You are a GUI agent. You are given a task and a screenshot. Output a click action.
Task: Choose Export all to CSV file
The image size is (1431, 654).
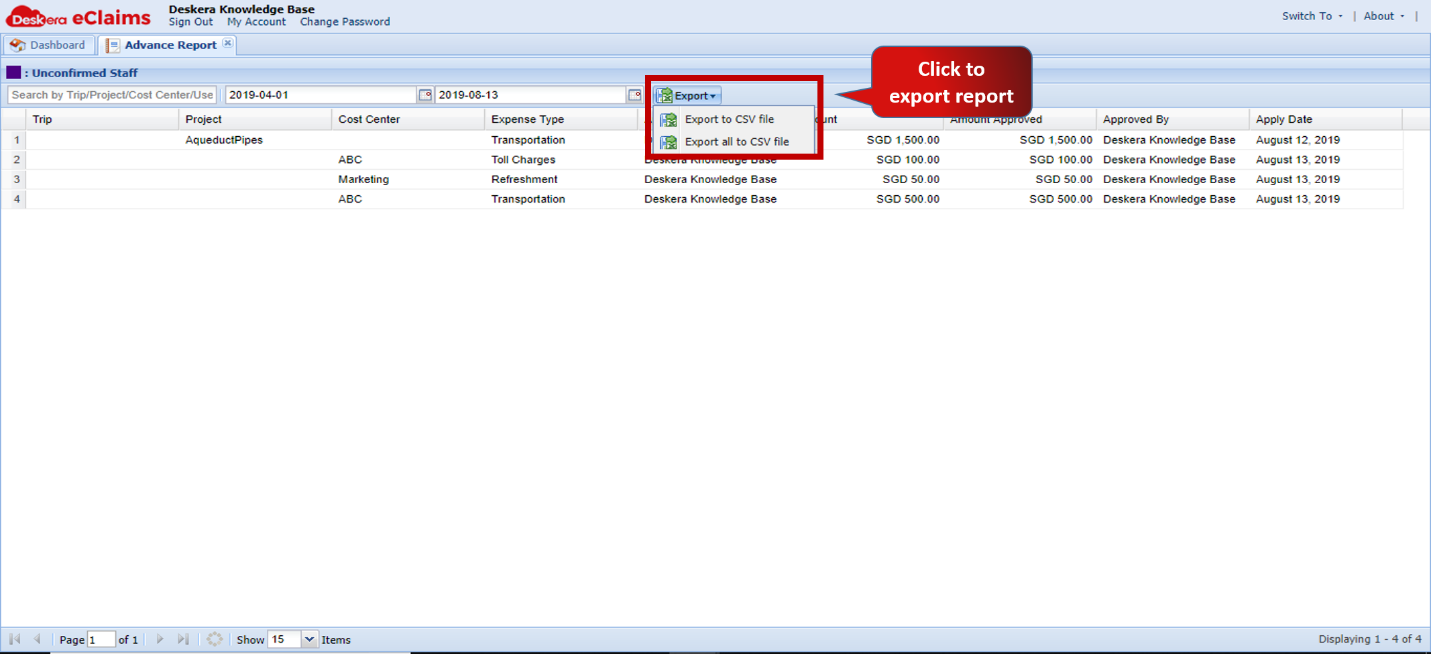(736, 142)
